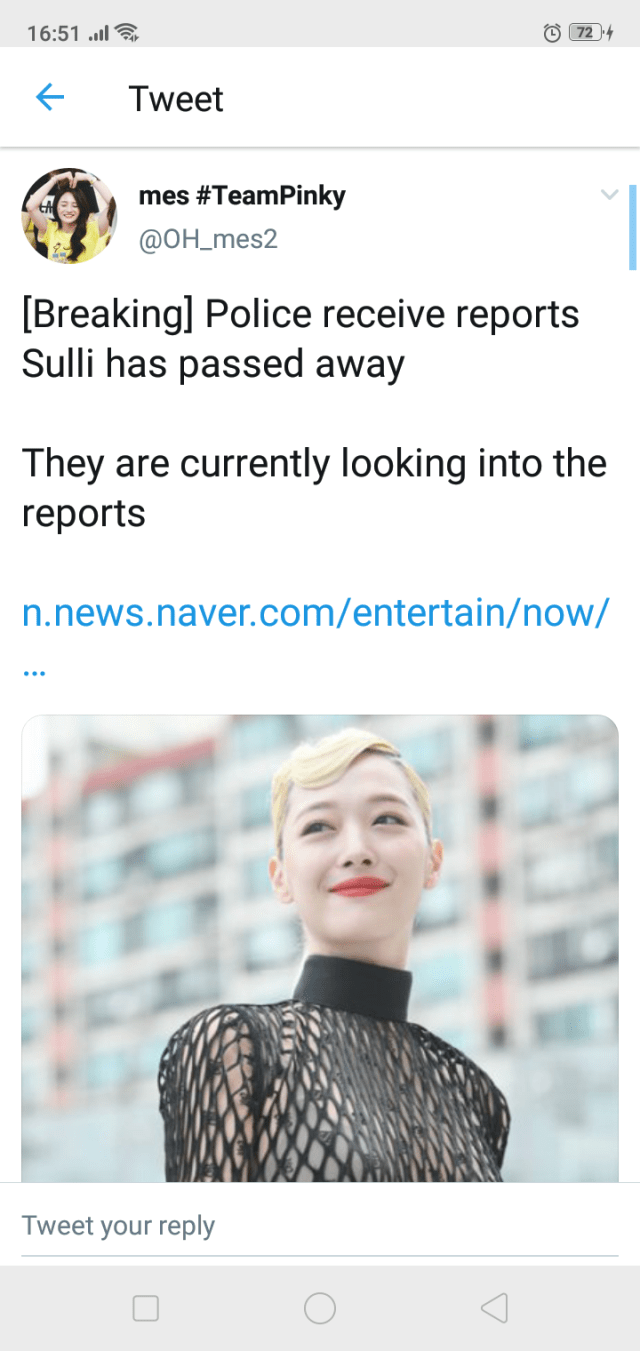Tap the Tweet header title
Image resolution: width=640 pixels, height=1351 pixels.
coord(176,99)
